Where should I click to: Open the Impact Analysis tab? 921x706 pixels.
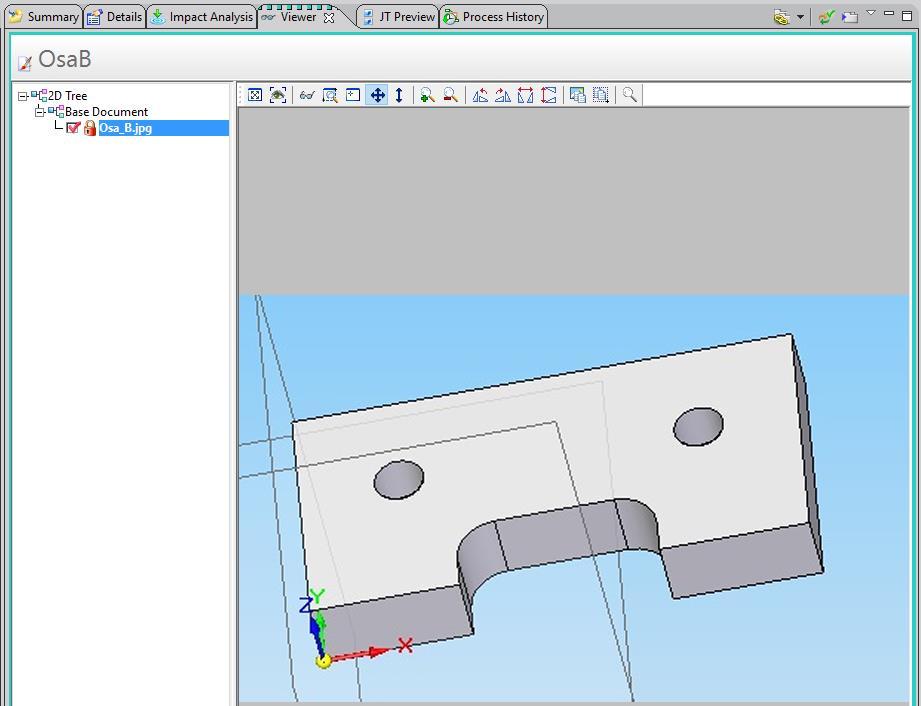pyautogui.click(x=203, y=17)
